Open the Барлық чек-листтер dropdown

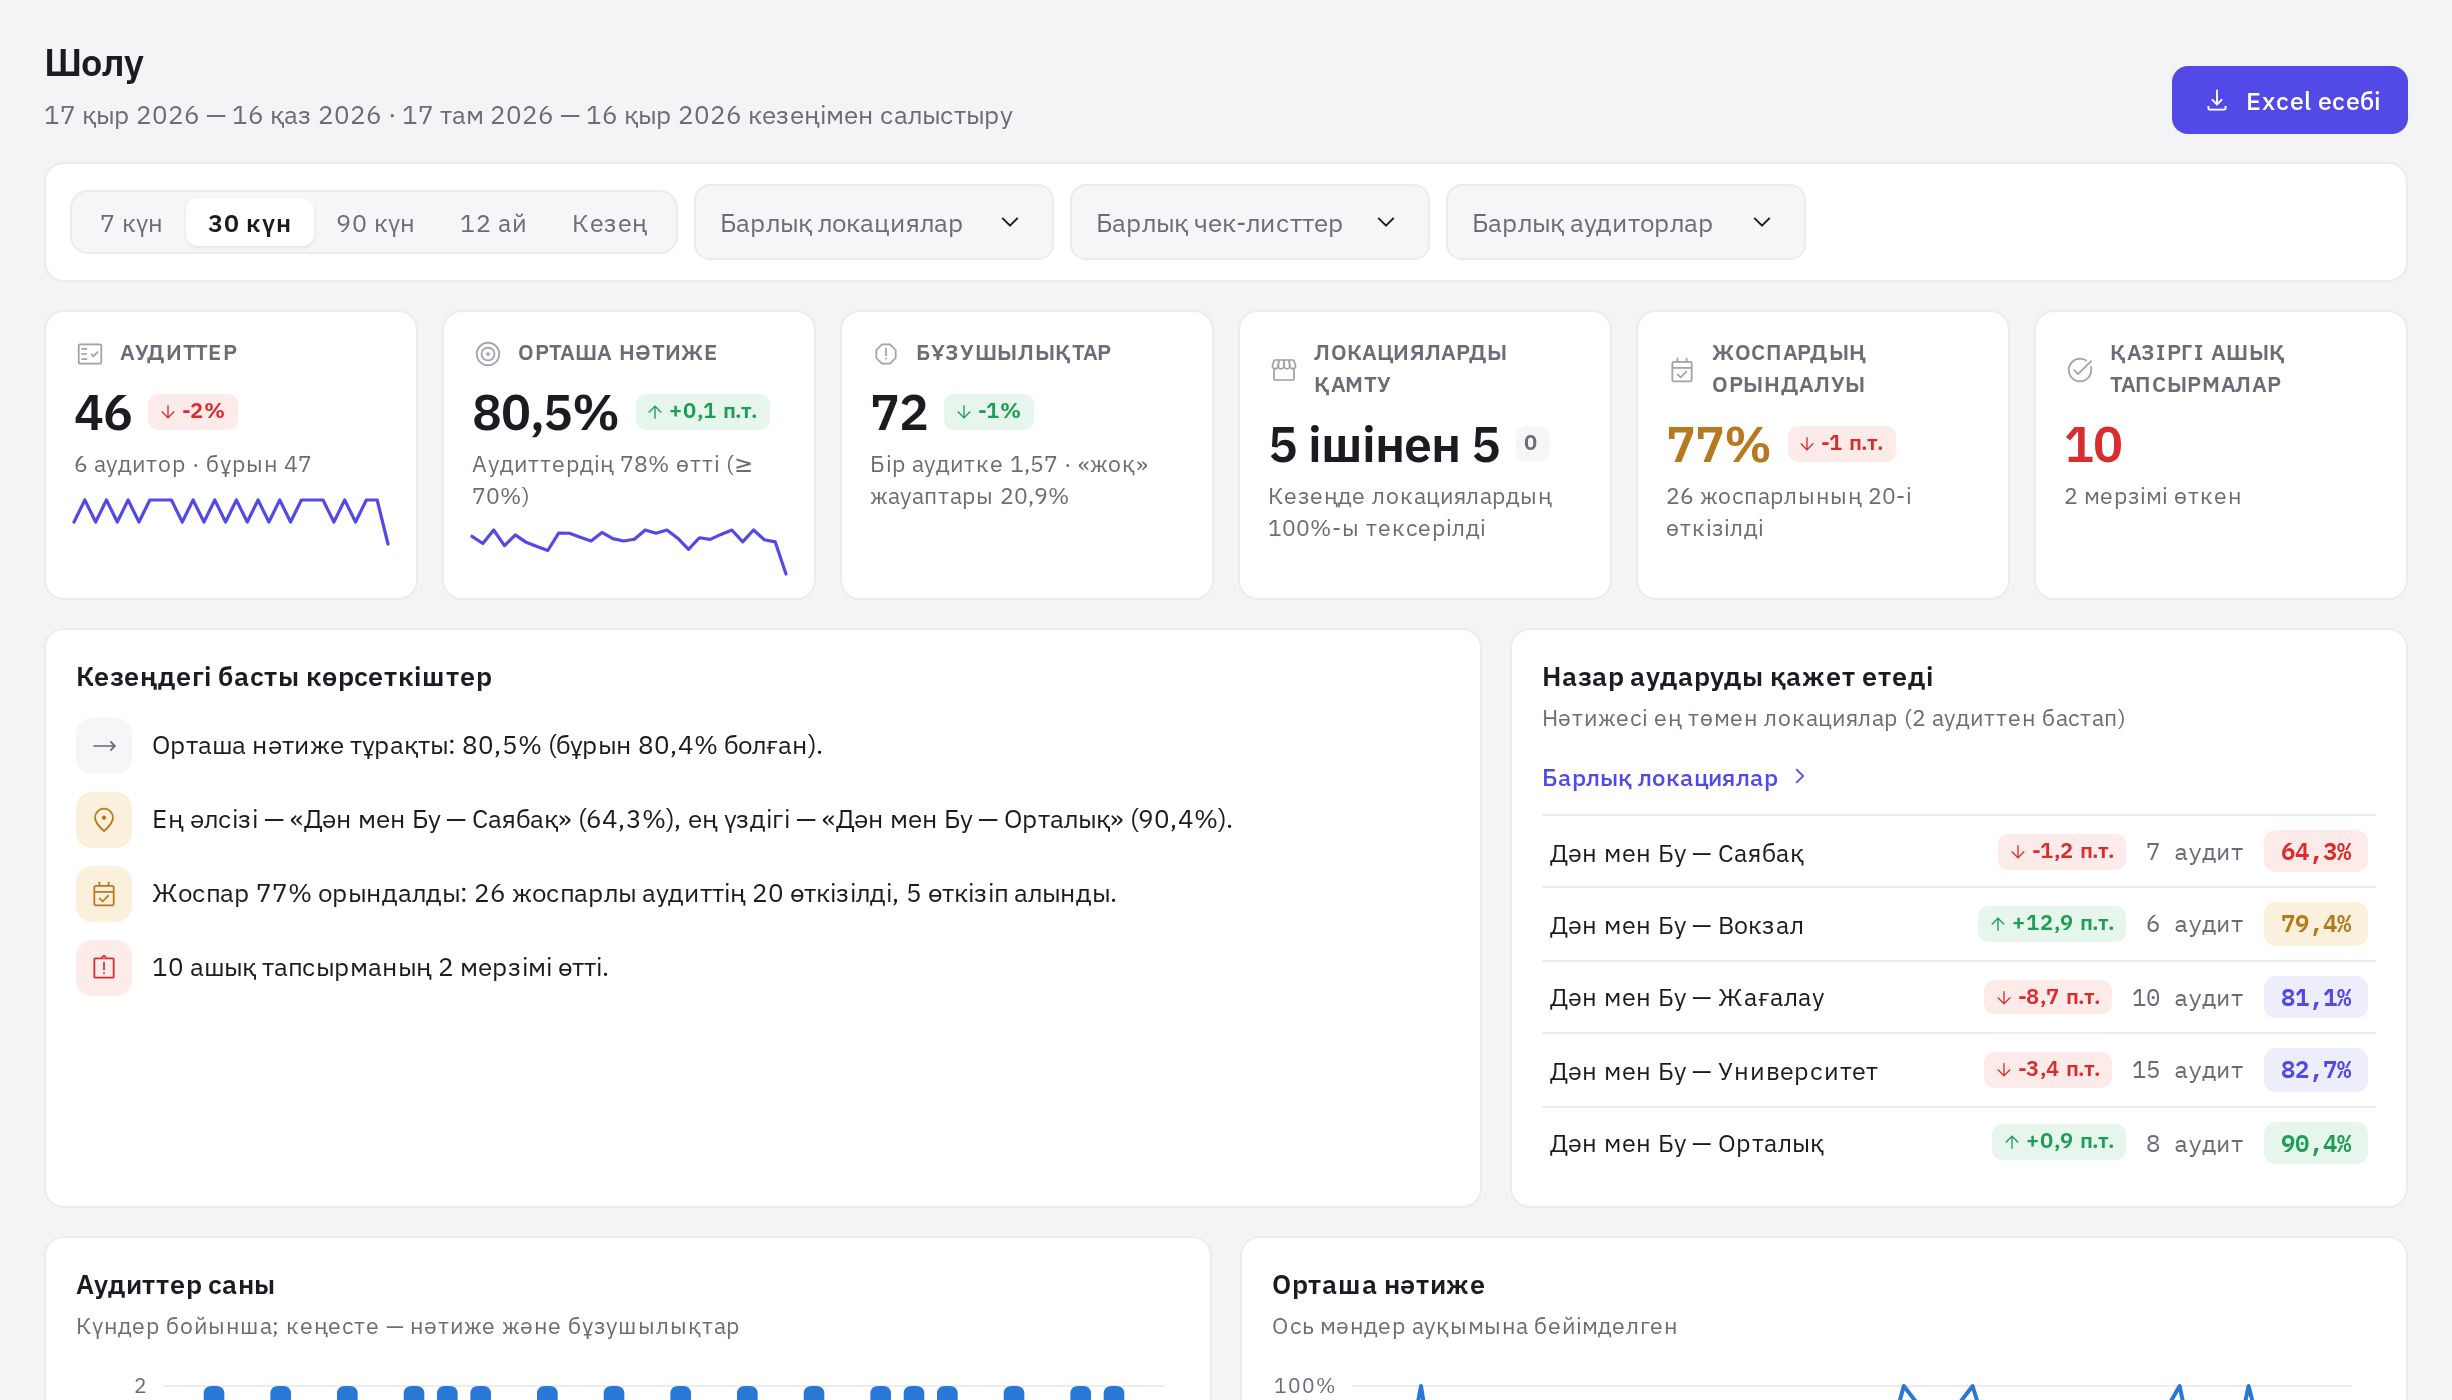[x=1250, y=222]
